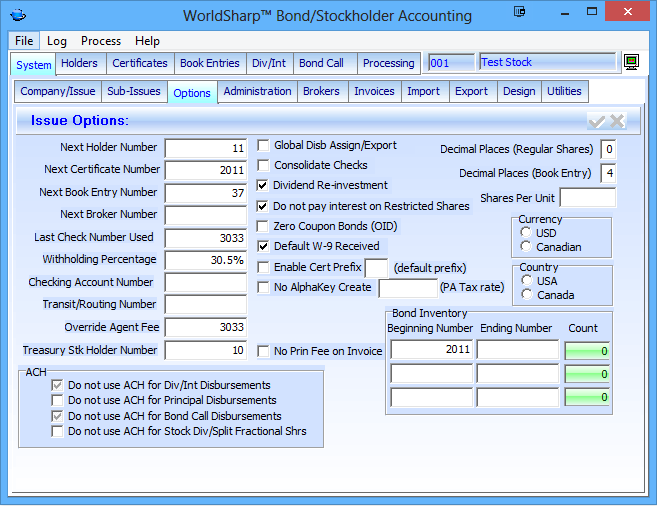Click the grayed X cancel icon
The image size is (657, 506).
point(617,121)
